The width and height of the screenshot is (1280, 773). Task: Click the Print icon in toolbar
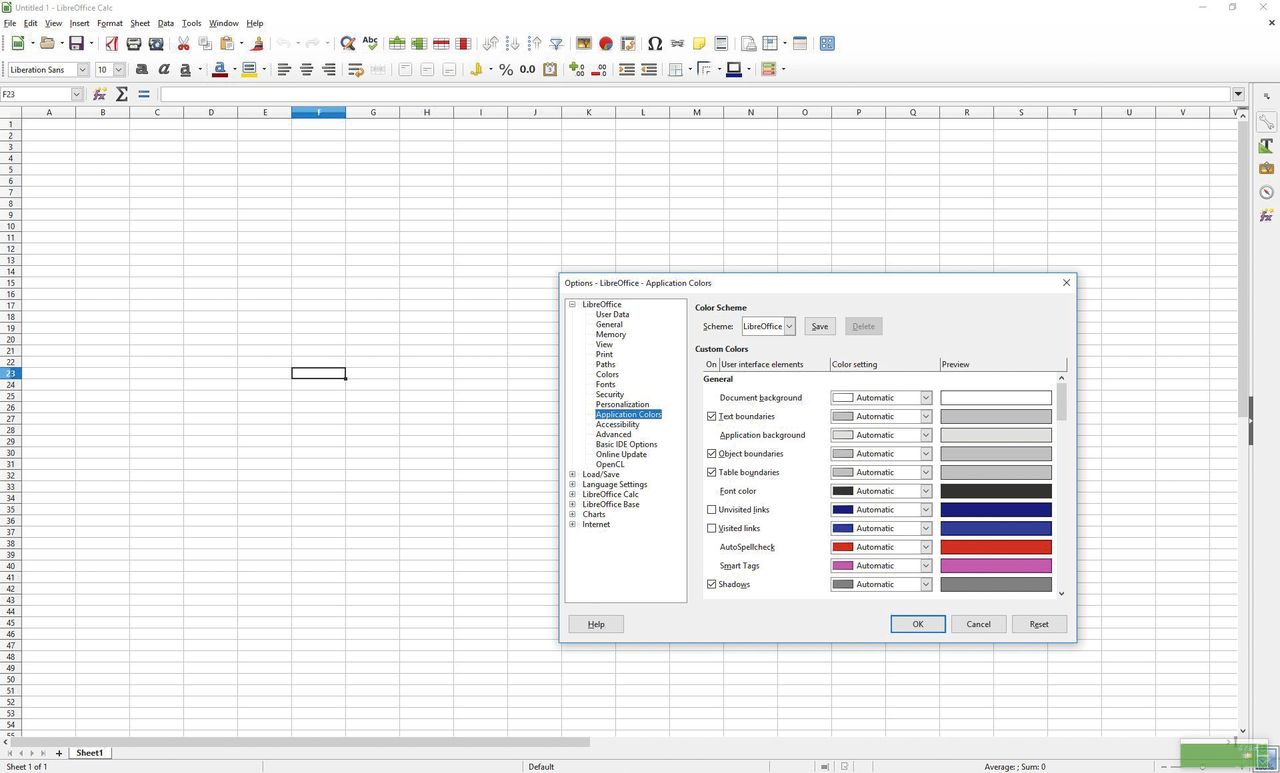point(133,44)
